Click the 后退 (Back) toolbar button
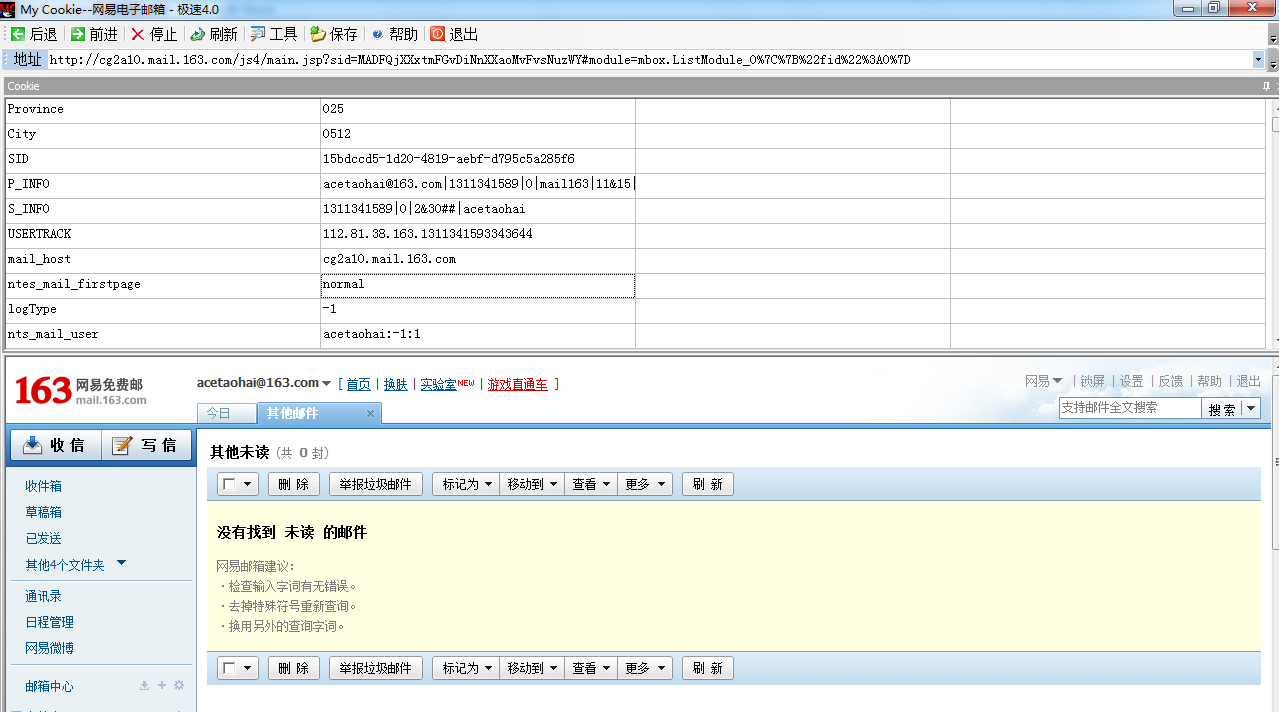The height and width of the screenshot is (712, 1279). [34, 34]
